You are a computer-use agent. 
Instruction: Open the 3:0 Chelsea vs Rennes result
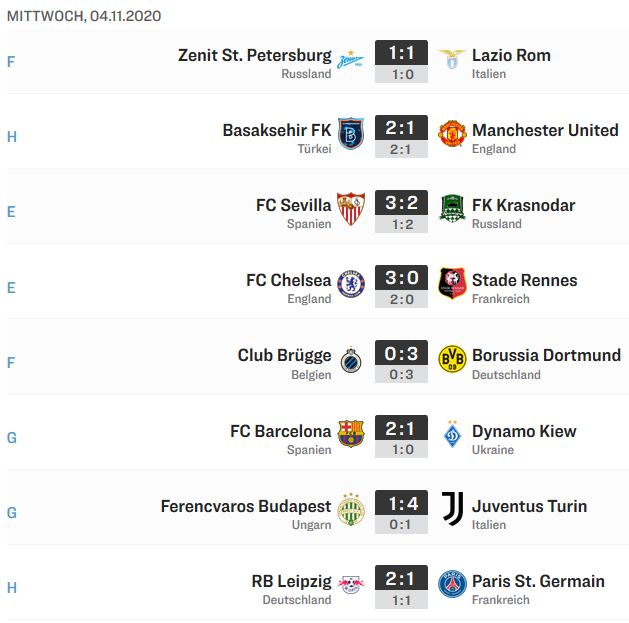[x=401, y=278]
